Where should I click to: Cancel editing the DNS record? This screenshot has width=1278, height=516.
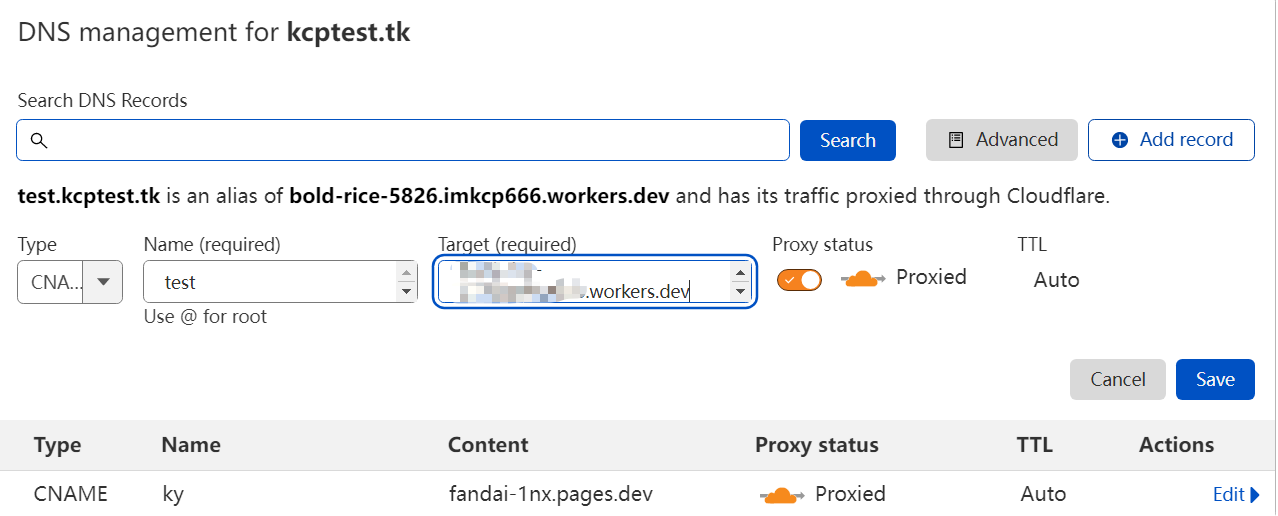tap(1117, 380)
